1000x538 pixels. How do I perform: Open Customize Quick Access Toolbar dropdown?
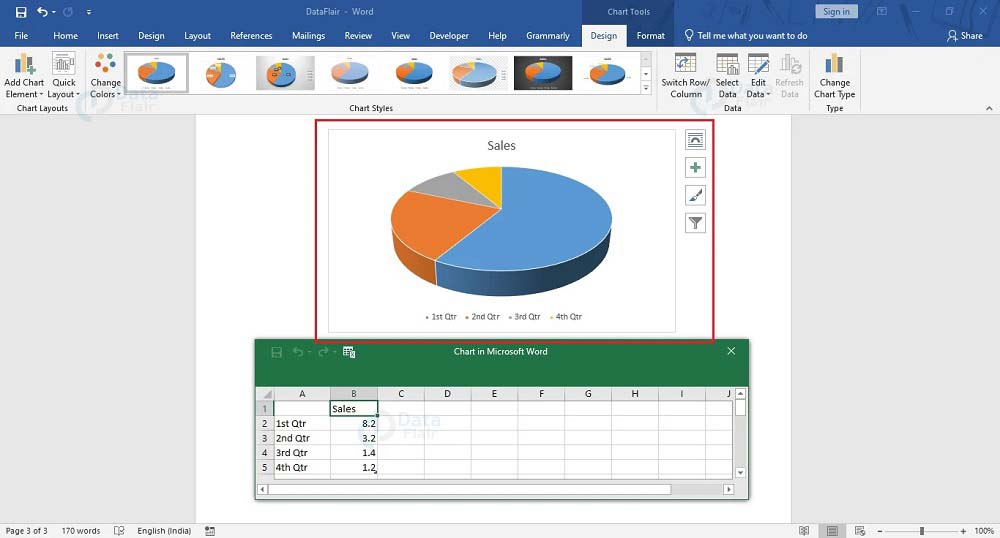point(89,12)
